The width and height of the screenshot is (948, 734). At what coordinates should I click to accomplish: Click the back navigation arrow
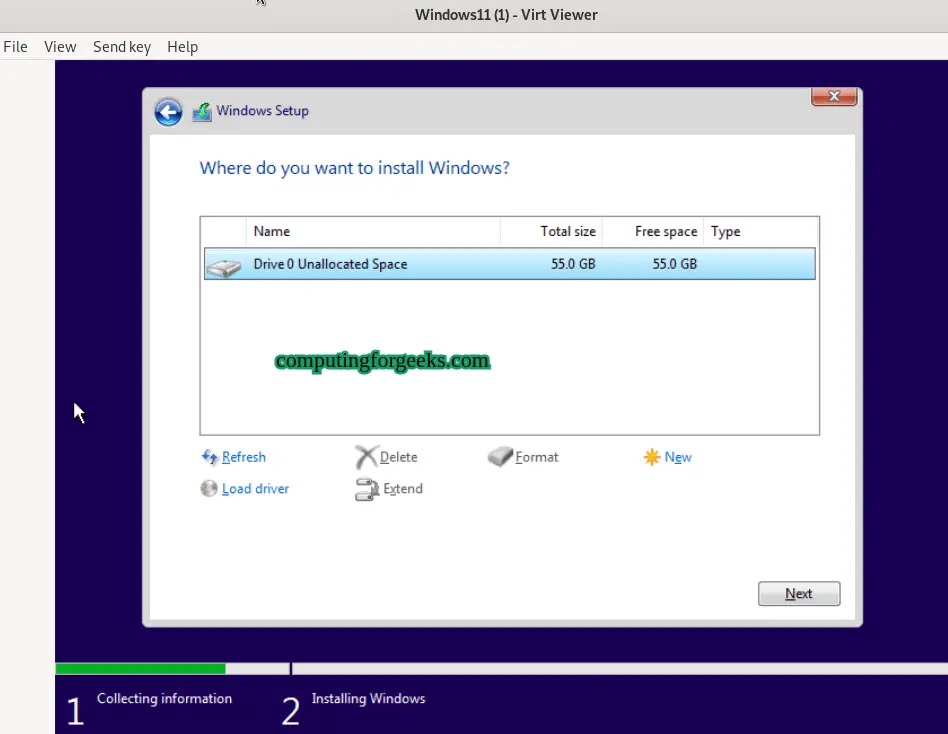167,112
